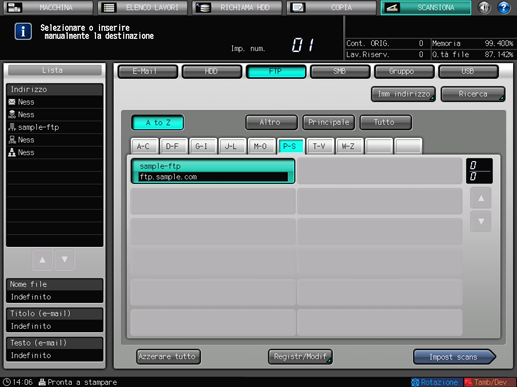Select the email Ness entry in list
Screen dimensions: 517x387
click(54, 102)
